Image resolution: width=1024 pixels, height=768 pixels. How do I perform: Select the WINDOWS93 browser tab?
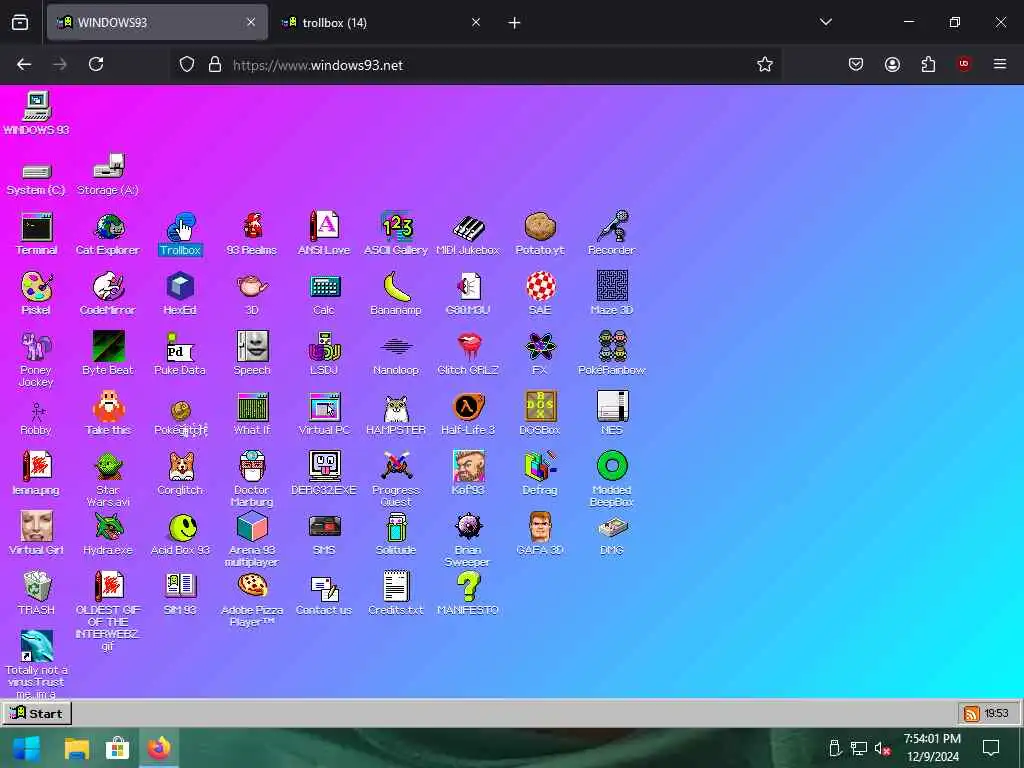coord(157,22)
